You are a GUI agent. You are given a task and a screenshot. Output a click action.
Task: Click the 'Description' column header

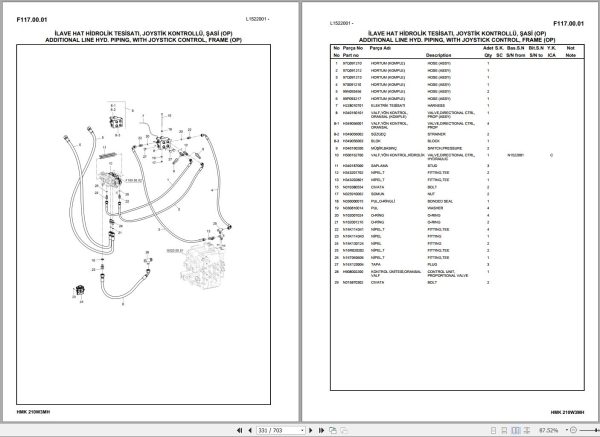(x=439, y=55)
